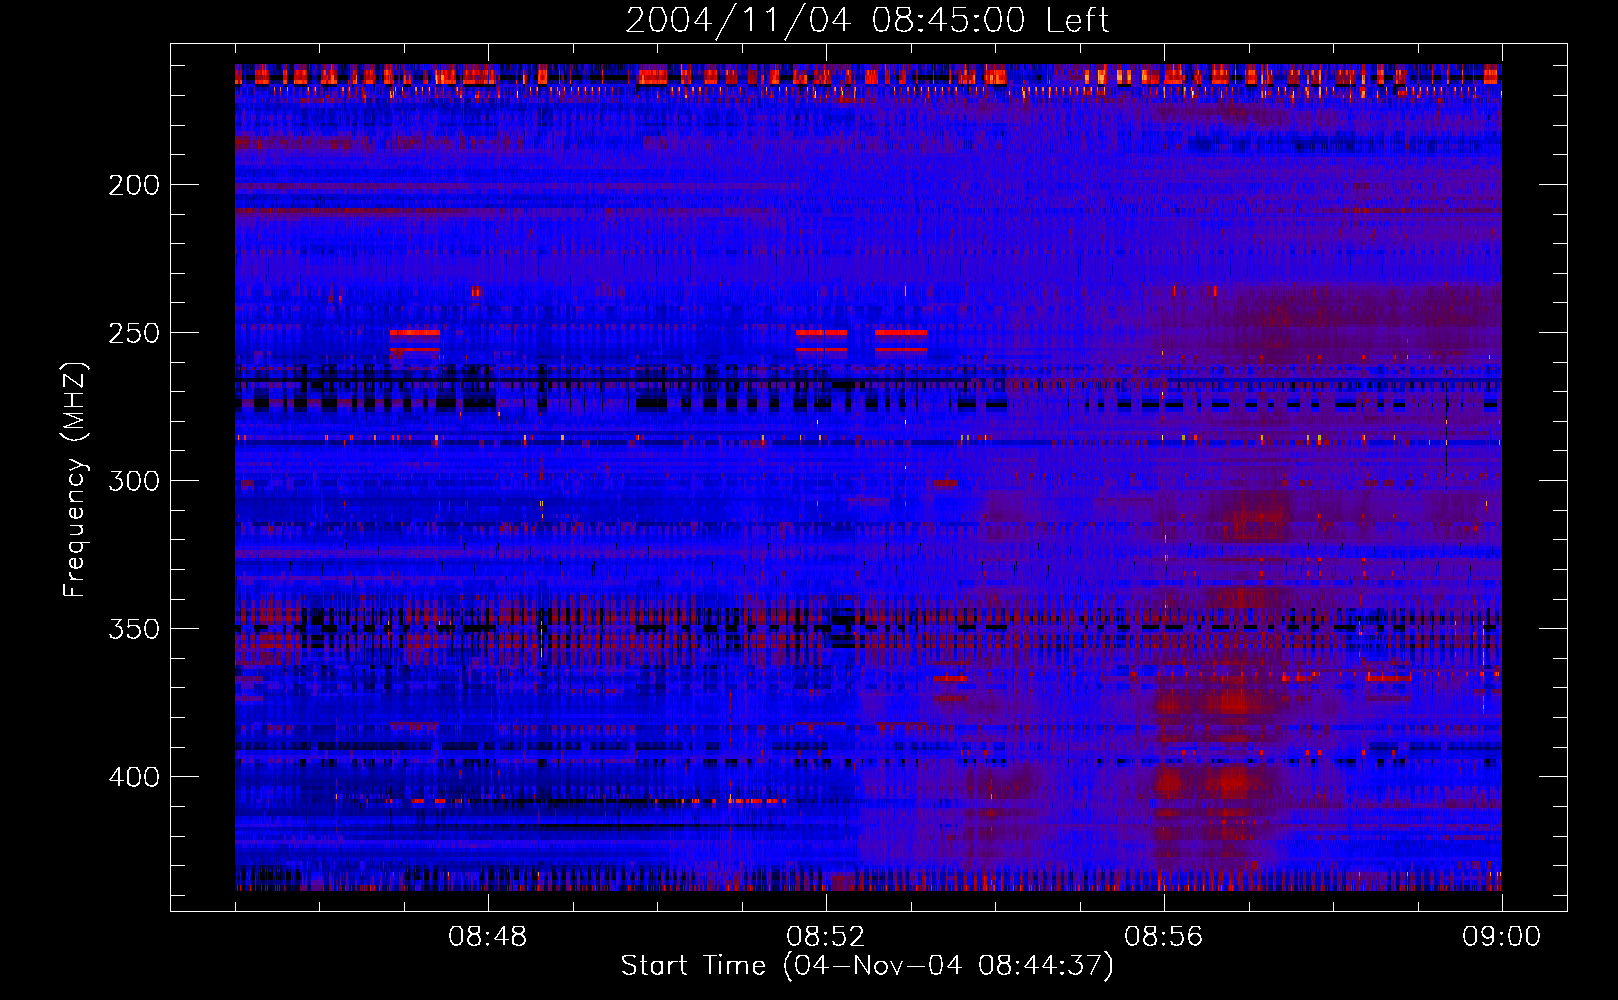1618x1000 pixels.
Task: Click the "Frequency (MHZ)" axis label
Action: (x=75, y=479)
